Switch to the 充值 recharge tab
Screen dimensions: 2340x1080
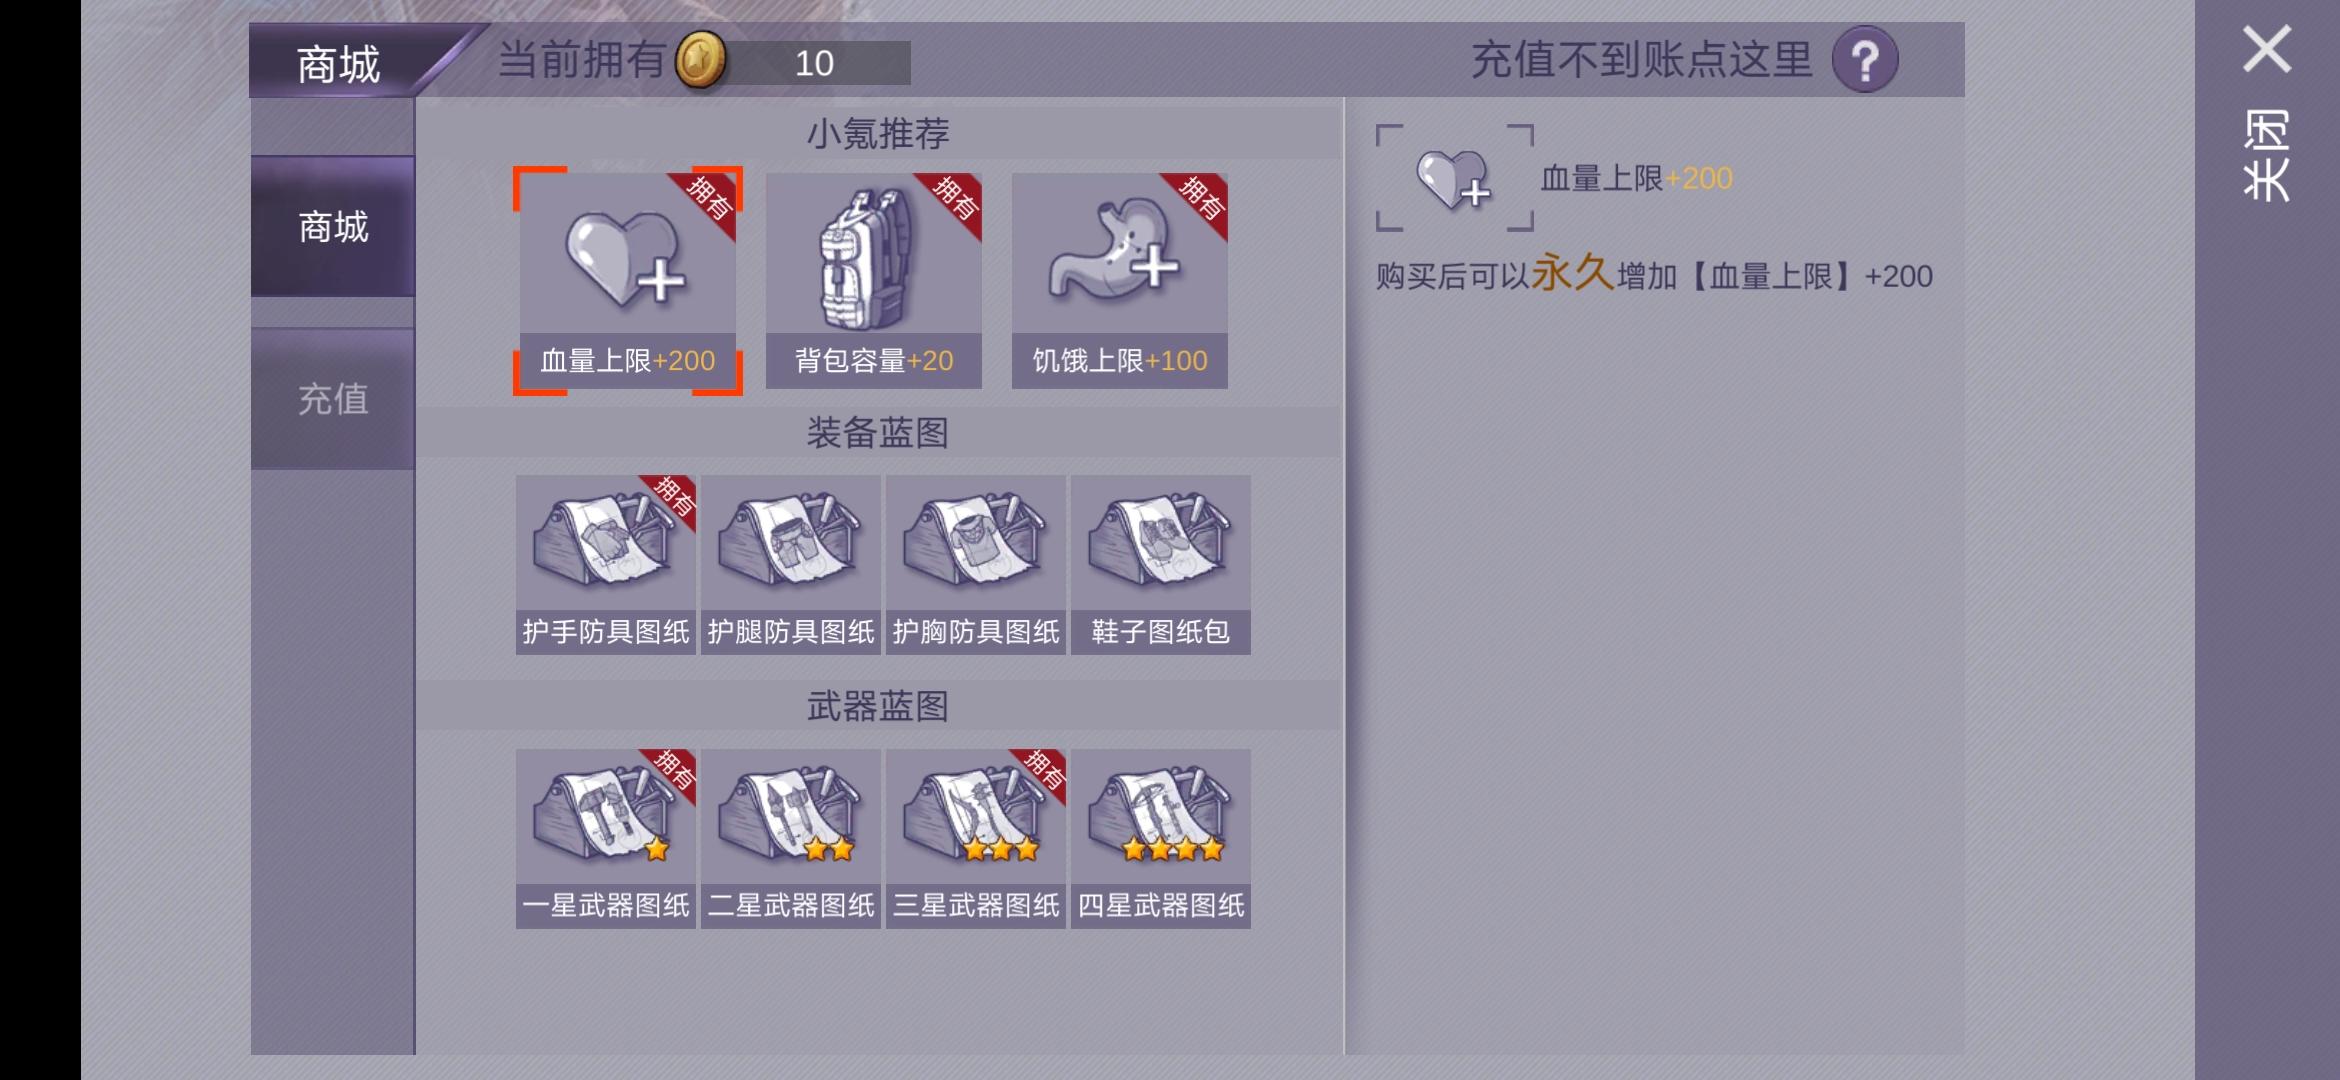click(333, 399)
